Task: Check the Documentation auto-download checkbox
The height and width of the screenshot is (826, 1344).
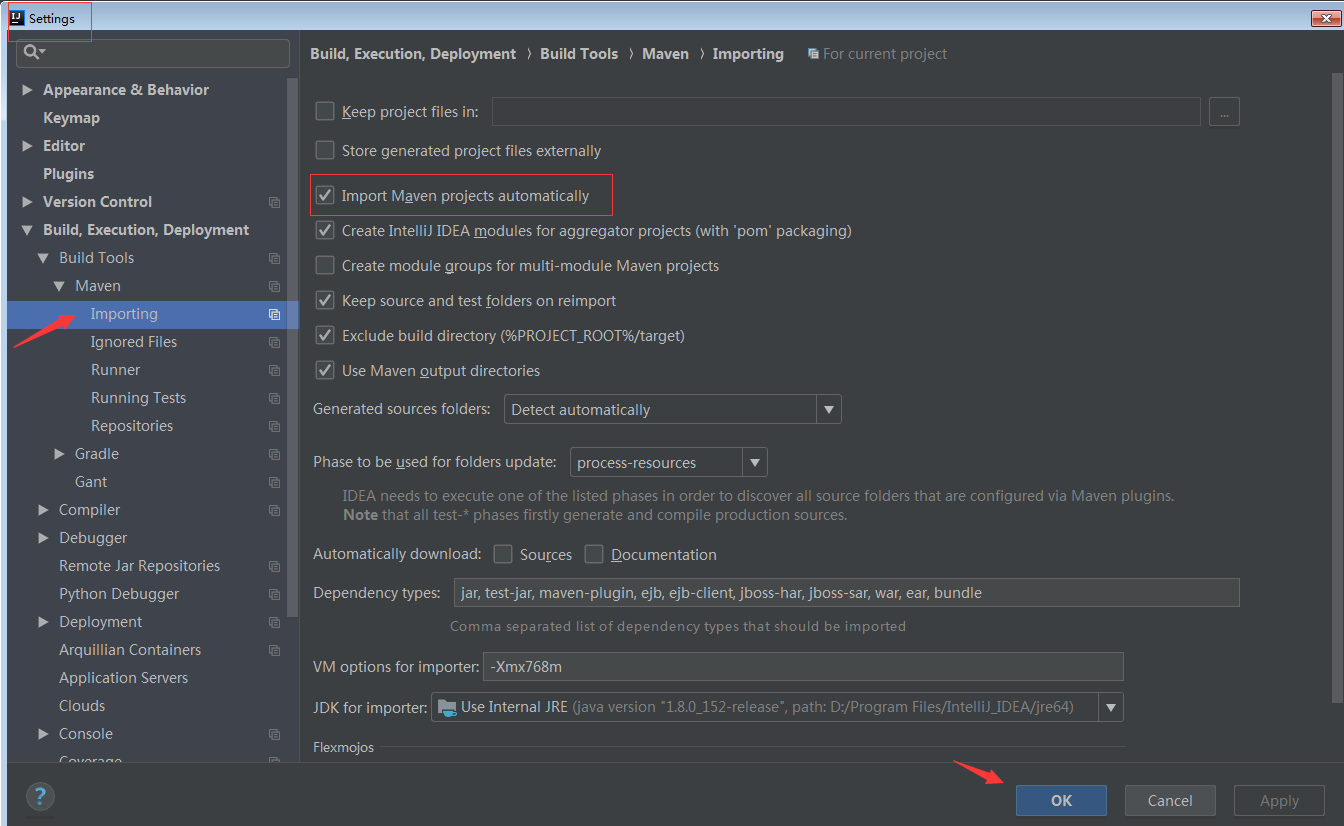Action: pyautogui.click(x=594, y=554)
